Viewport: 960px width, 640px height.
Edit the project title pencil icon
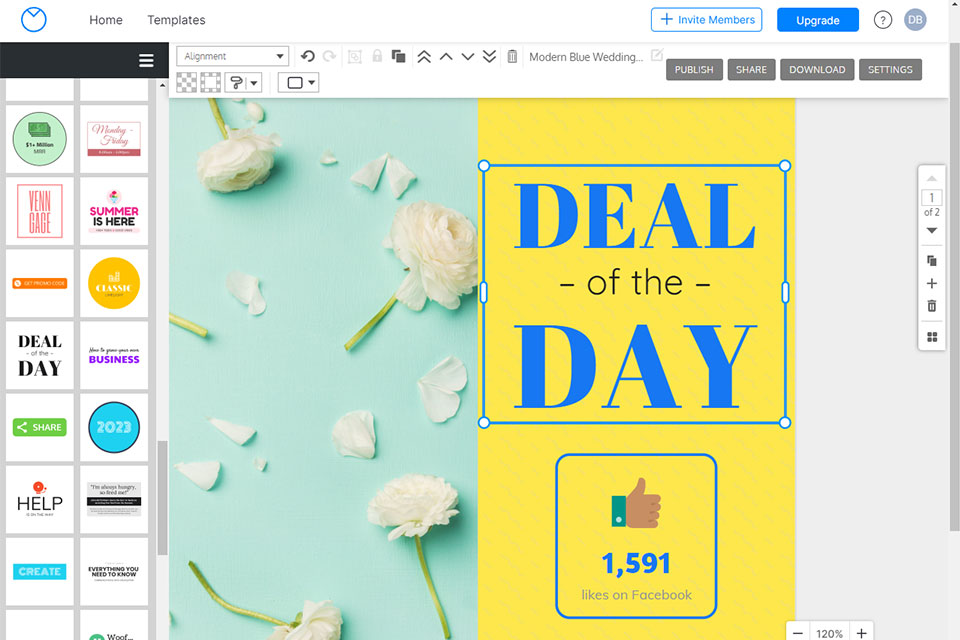coord(656,55)
